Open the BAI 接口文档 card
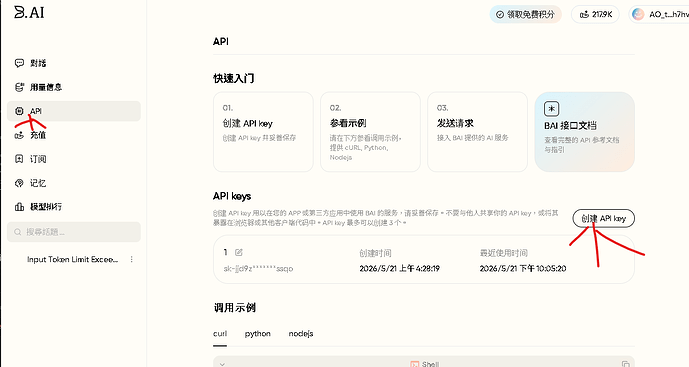The height and width of the screenshot is (367, 689). click(x=584, y=132)
